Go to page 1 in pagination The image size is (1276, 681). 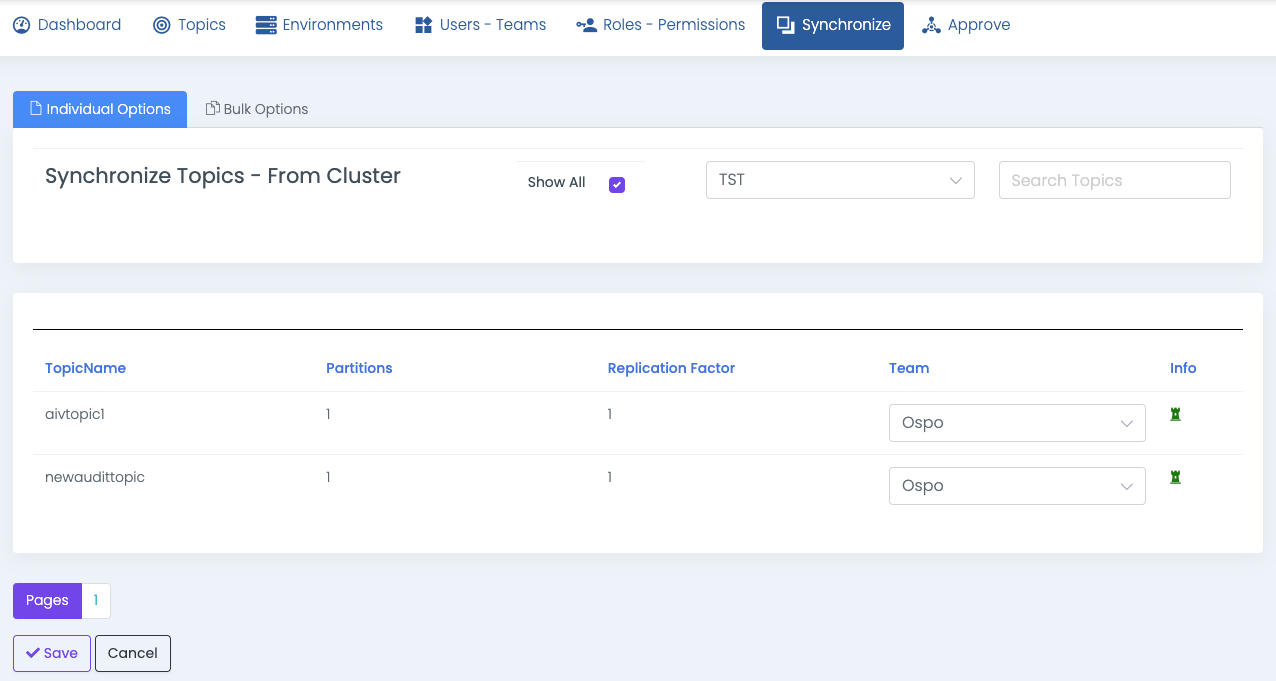point(96,600)
